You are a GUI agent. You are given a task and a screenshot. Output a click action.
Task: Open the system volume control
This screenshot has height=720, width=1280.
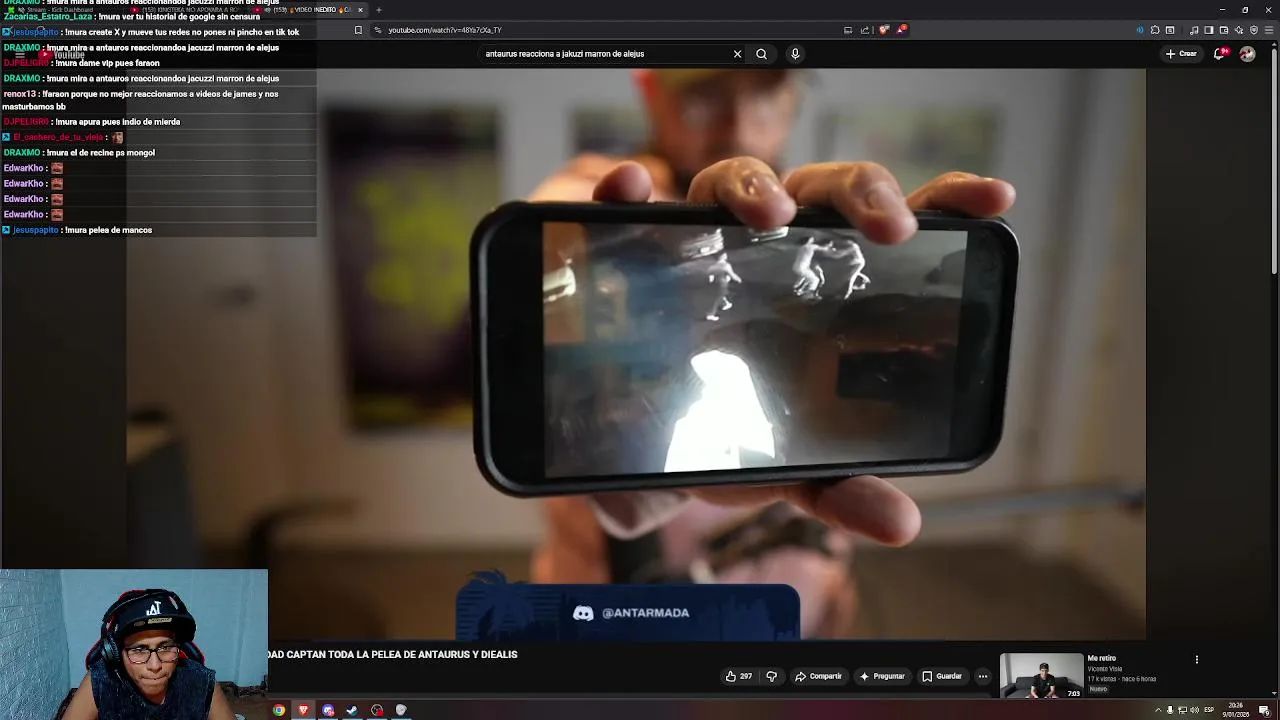pos(1194,710)
